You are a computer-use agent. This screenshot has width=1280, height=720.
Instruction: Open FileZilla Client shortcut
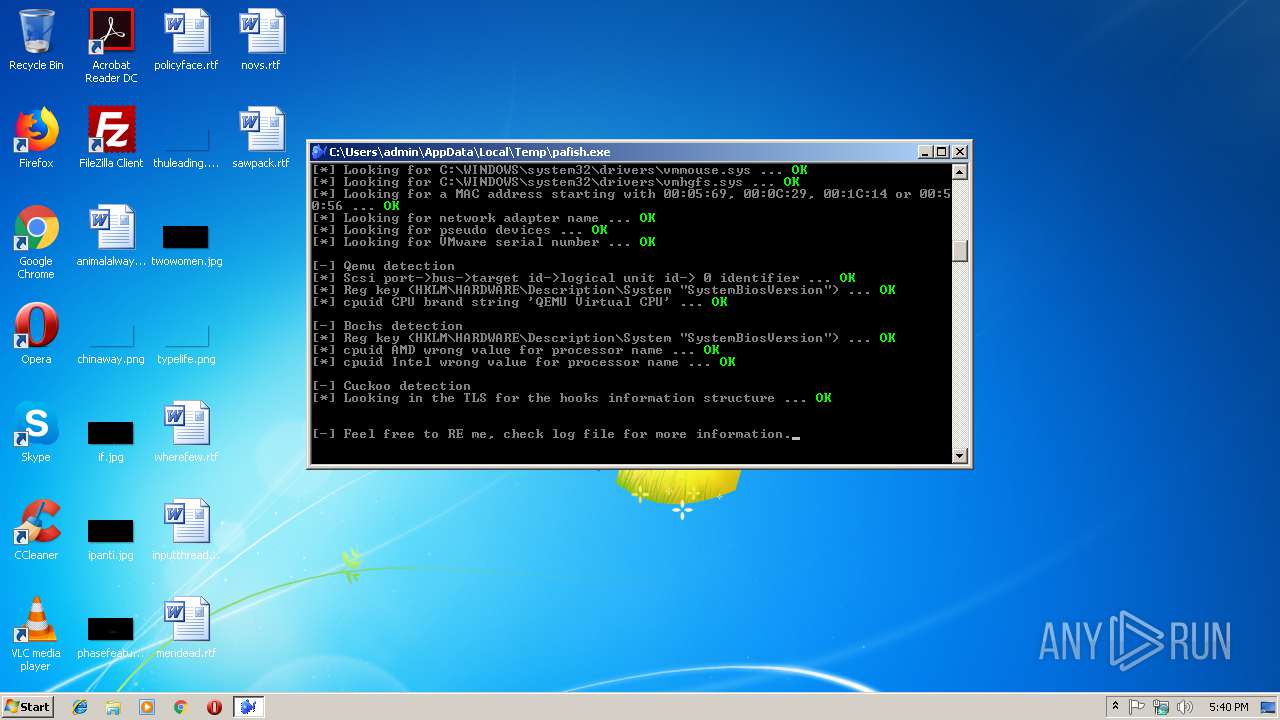click(111, 138)
